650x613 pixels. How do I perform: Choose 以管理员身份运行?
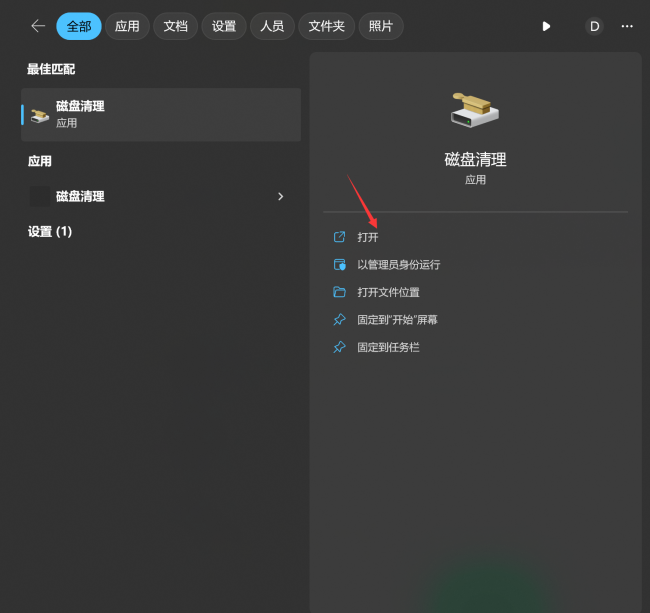pos(398,264)
